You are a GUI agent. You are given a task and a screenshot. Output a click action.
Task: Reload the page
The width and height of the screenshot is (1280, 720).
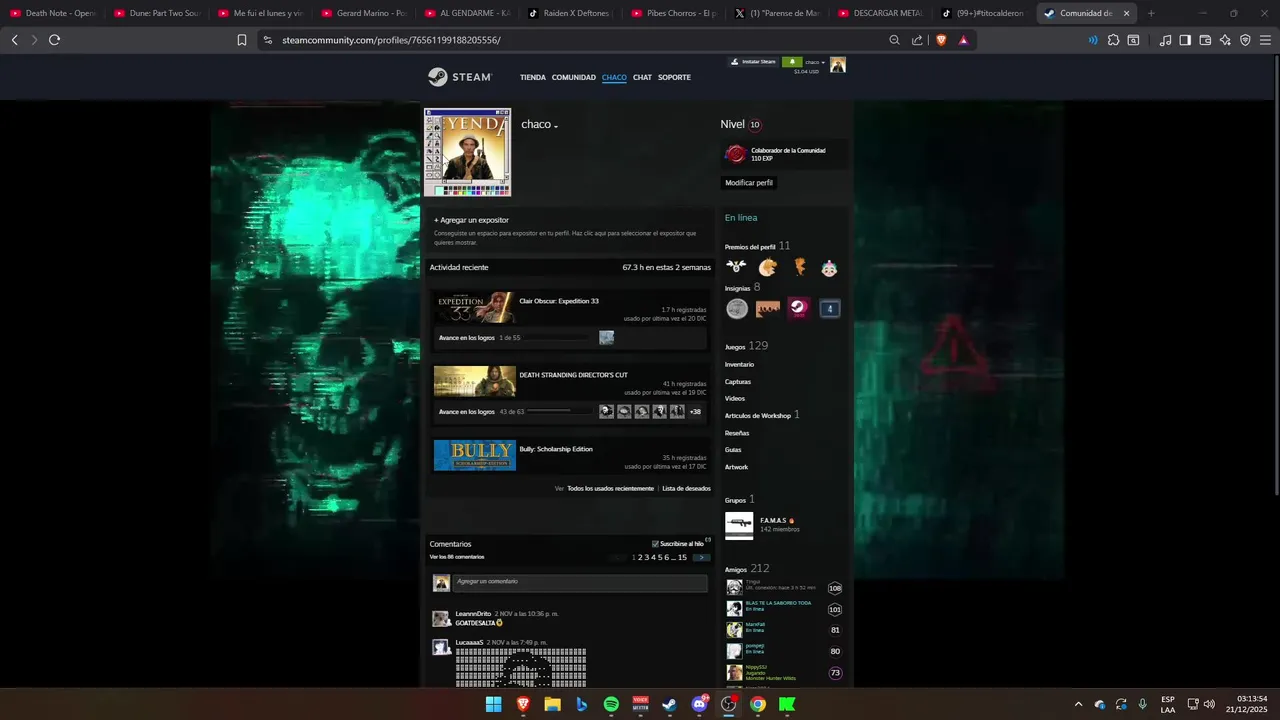pos(54,40)
